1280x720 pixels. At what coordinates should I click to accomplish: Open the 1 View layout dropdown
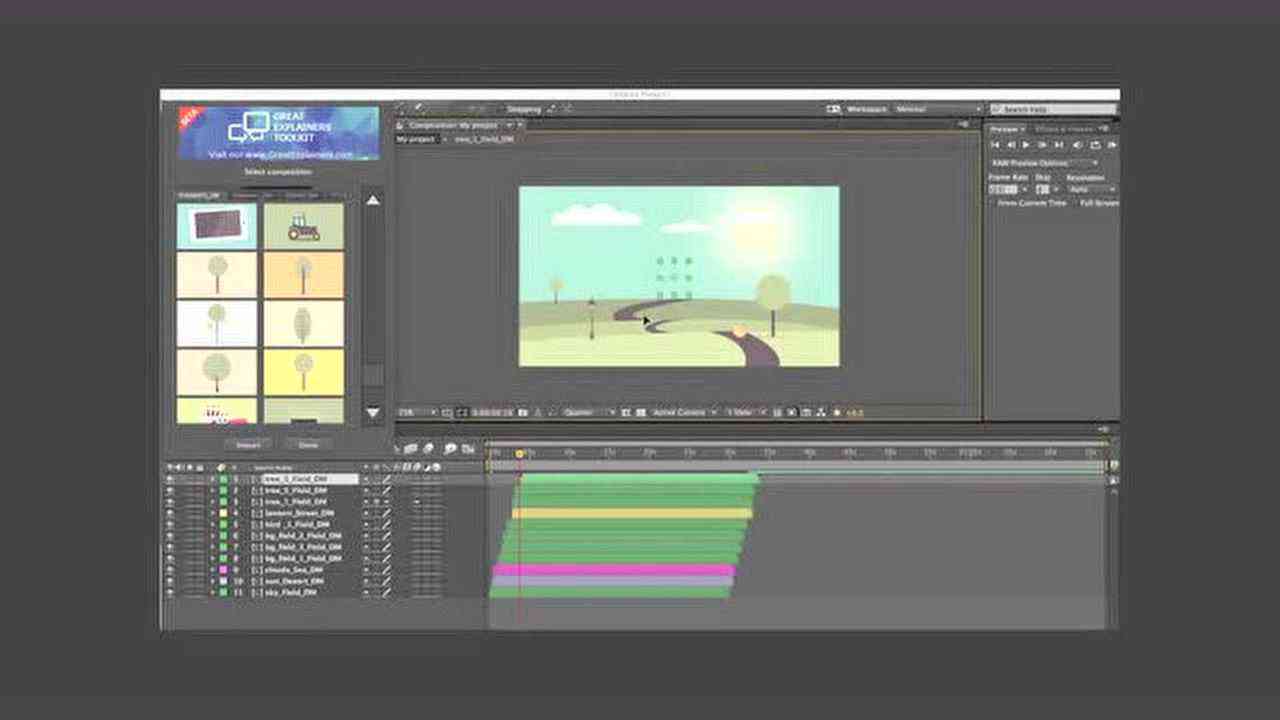[745, 412]
